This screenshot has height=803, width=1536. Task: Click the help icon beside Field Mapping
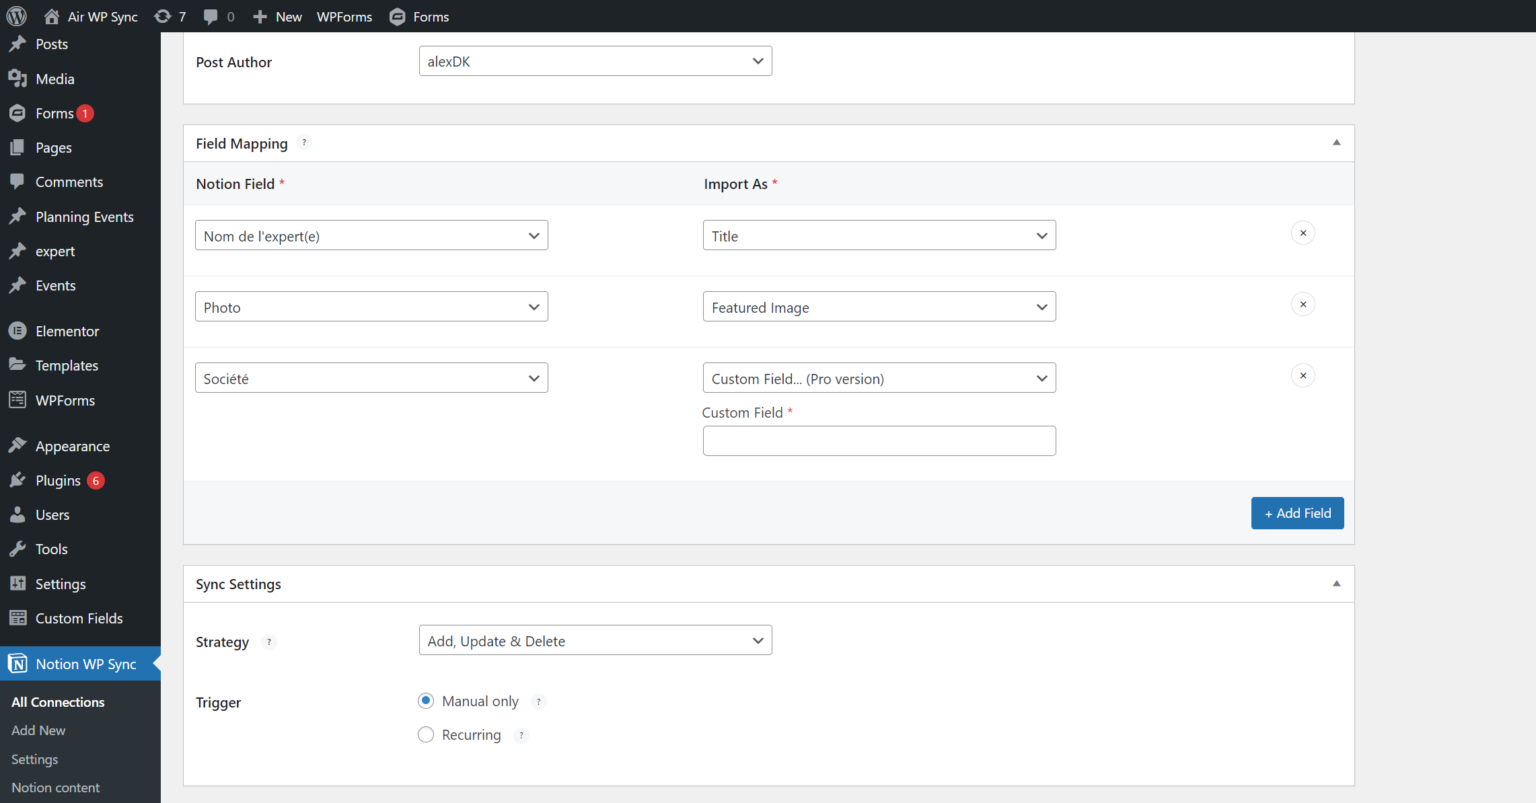304,143
